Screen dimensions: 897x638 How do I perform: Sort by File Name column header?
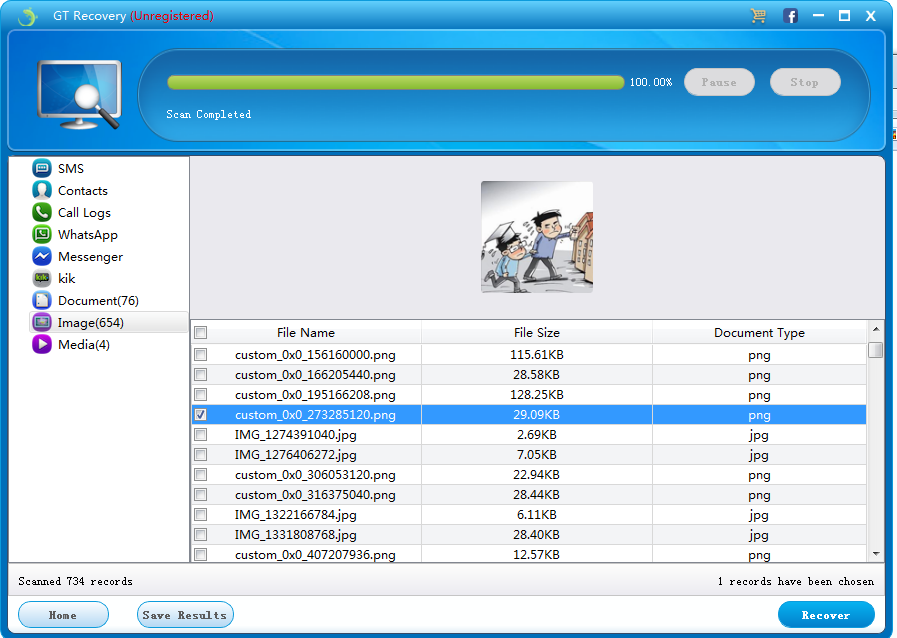coord(306,332)
